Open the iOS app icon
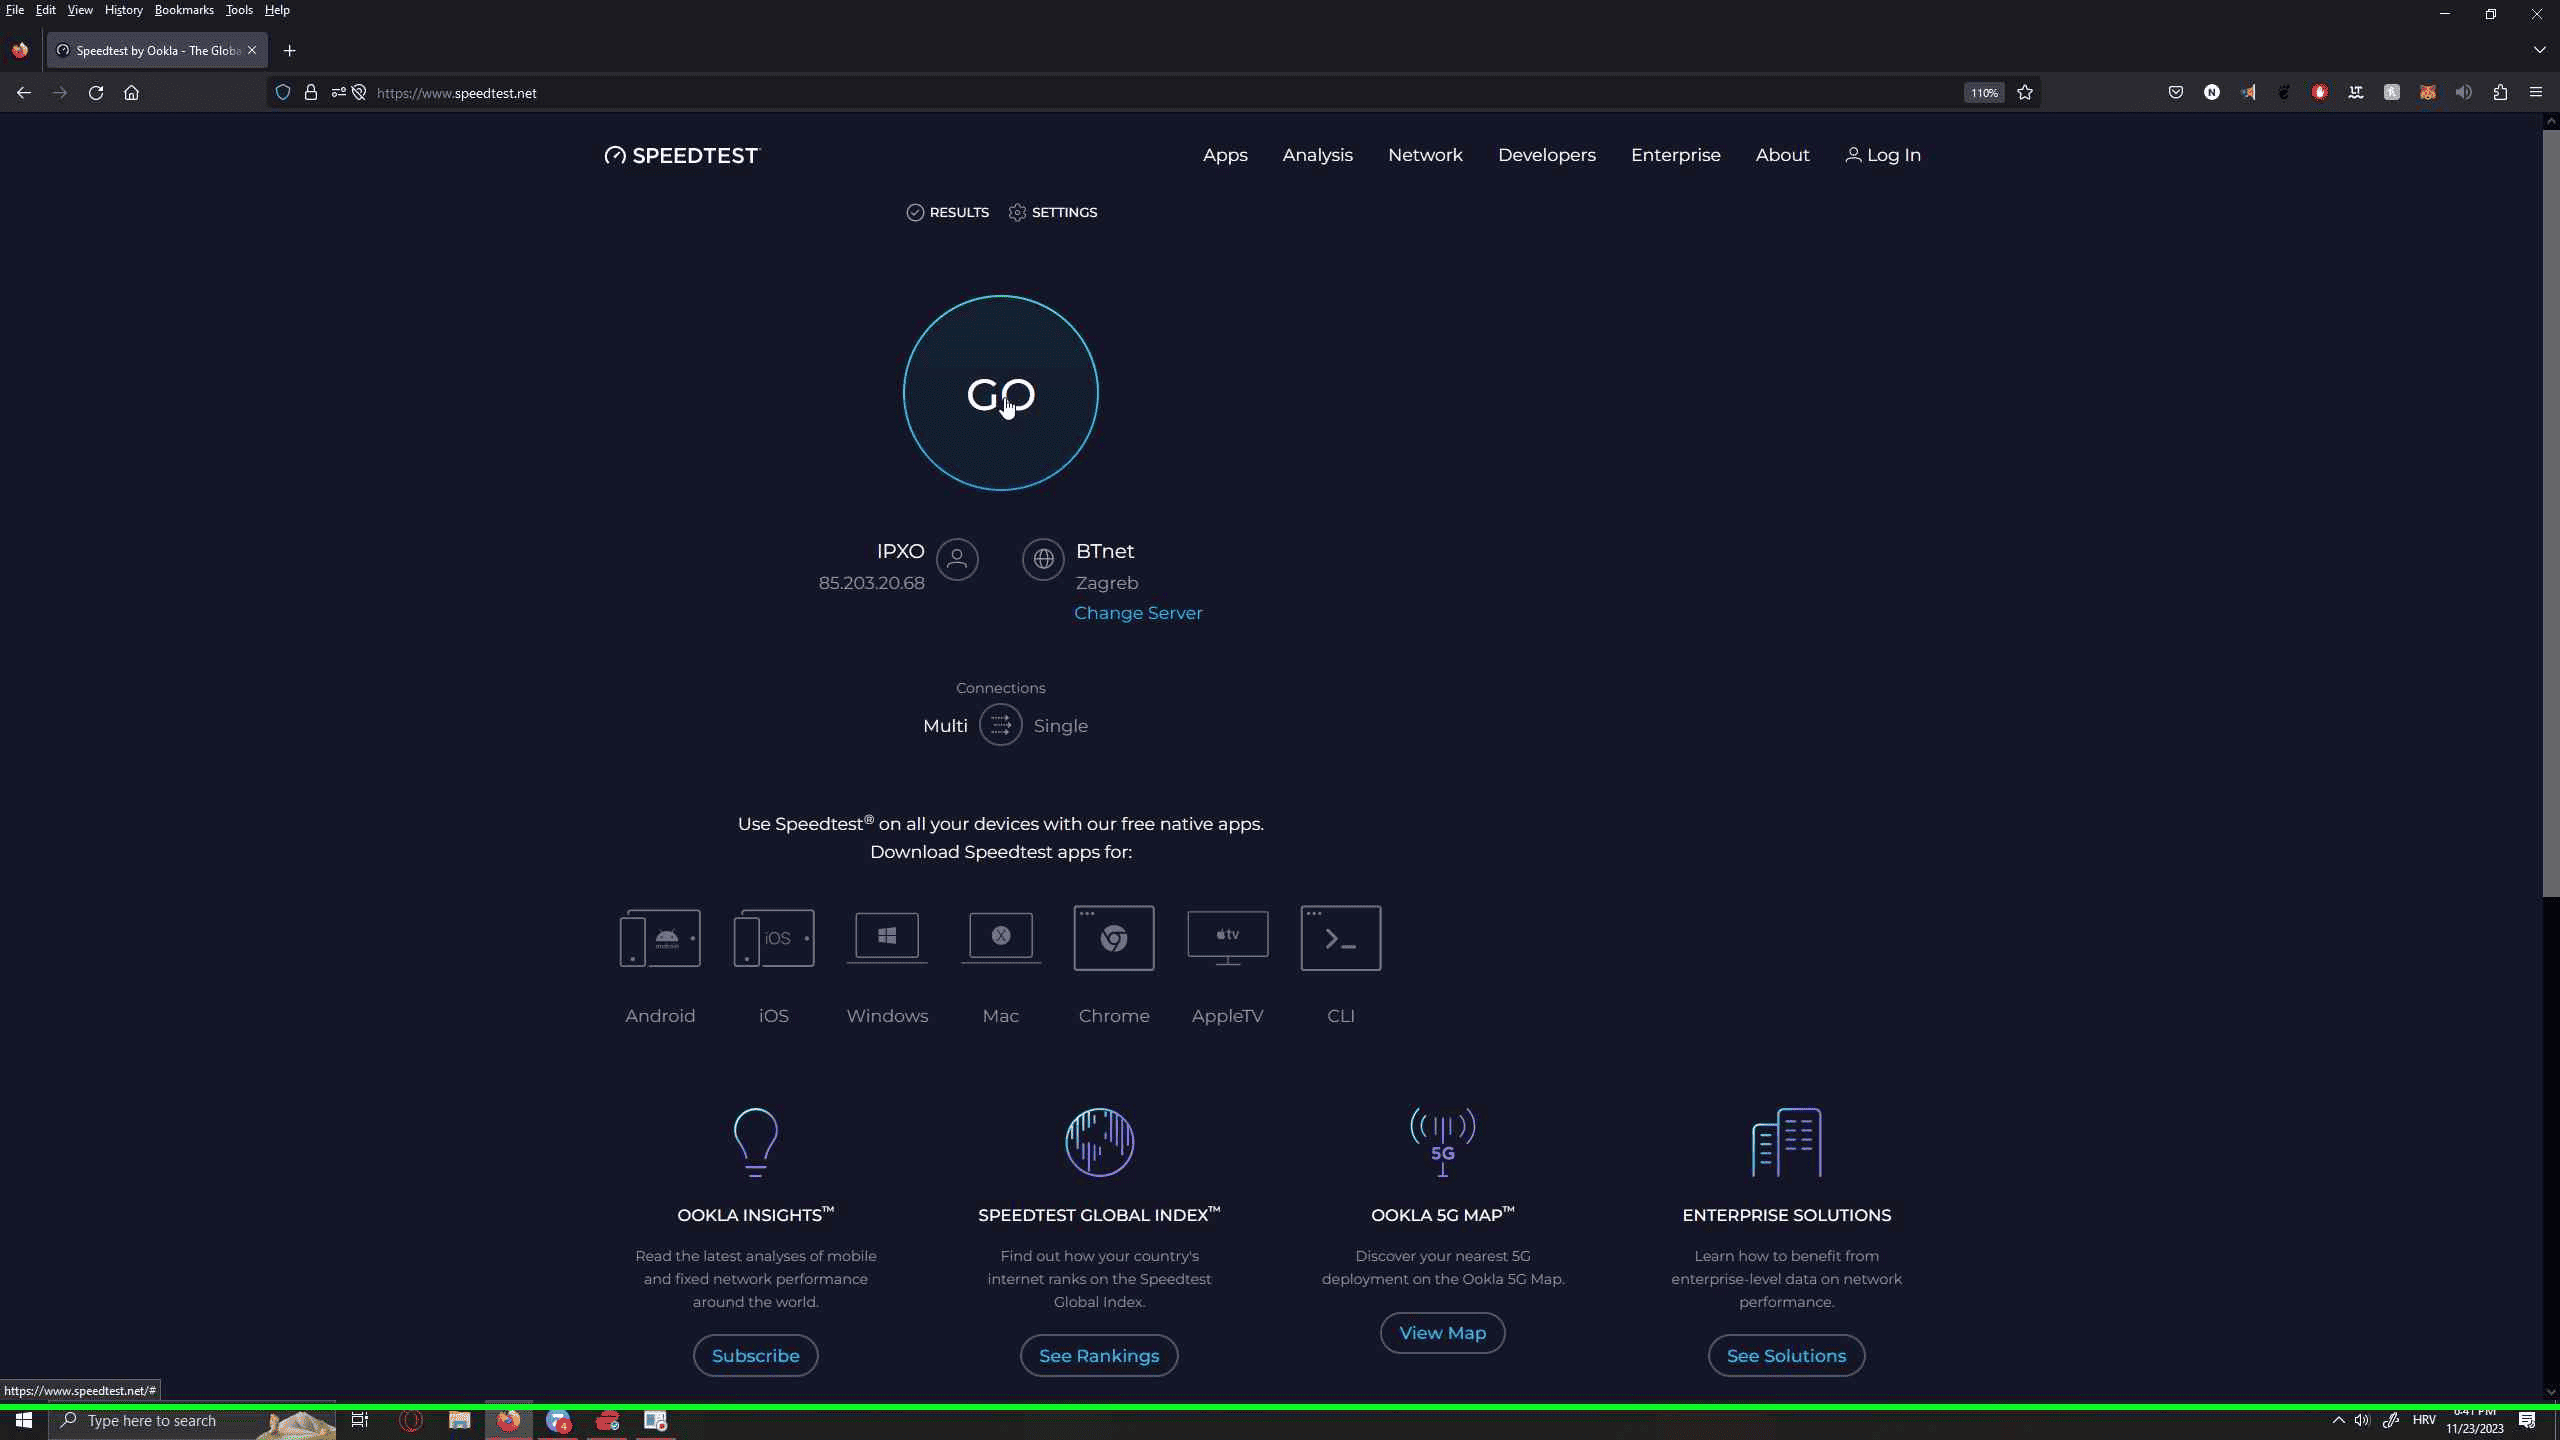This screenshot has width=2560, height=1440. 773,938
